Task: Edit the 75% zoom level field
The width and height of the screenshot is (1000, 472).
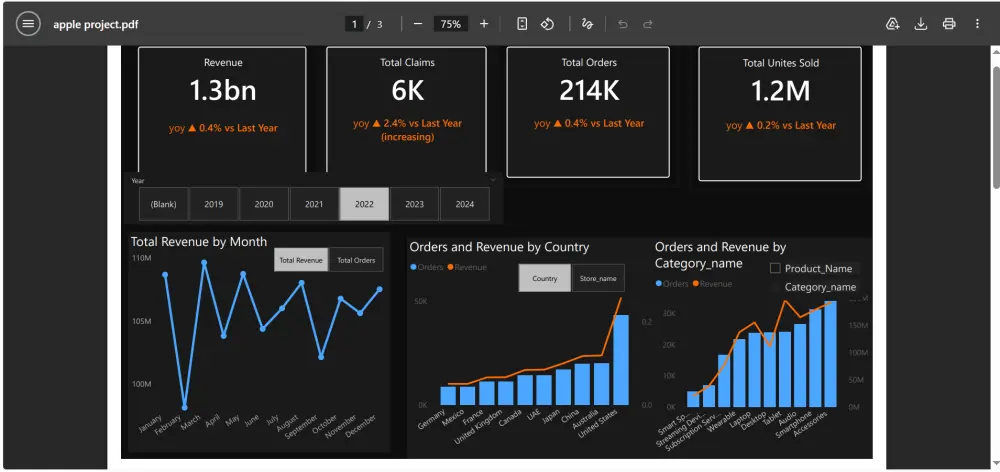Action: 451,24
